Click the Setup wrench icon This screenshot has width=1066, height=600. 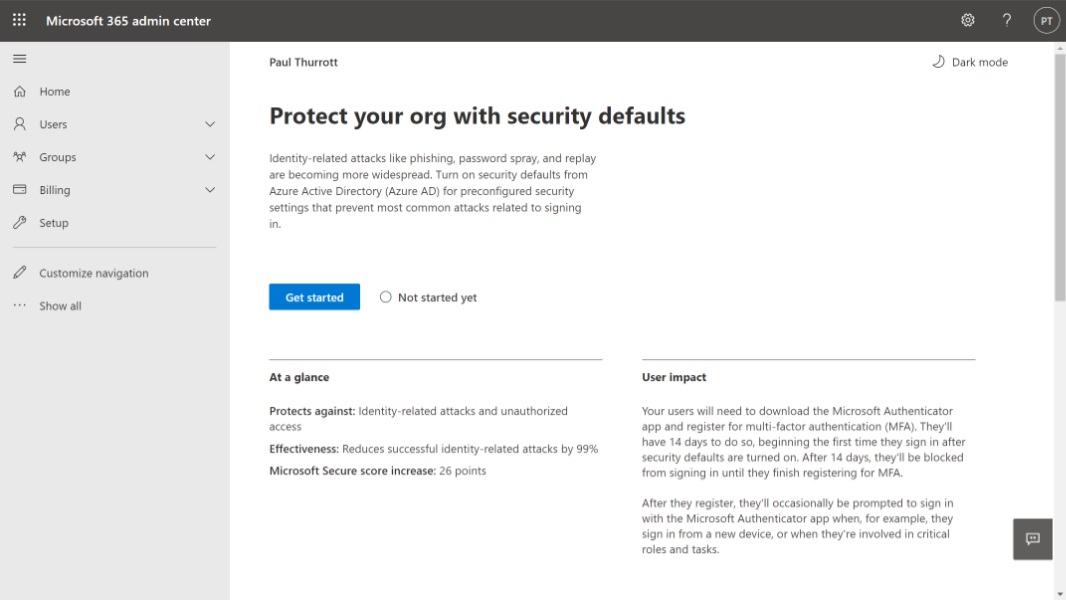[19, 223]
